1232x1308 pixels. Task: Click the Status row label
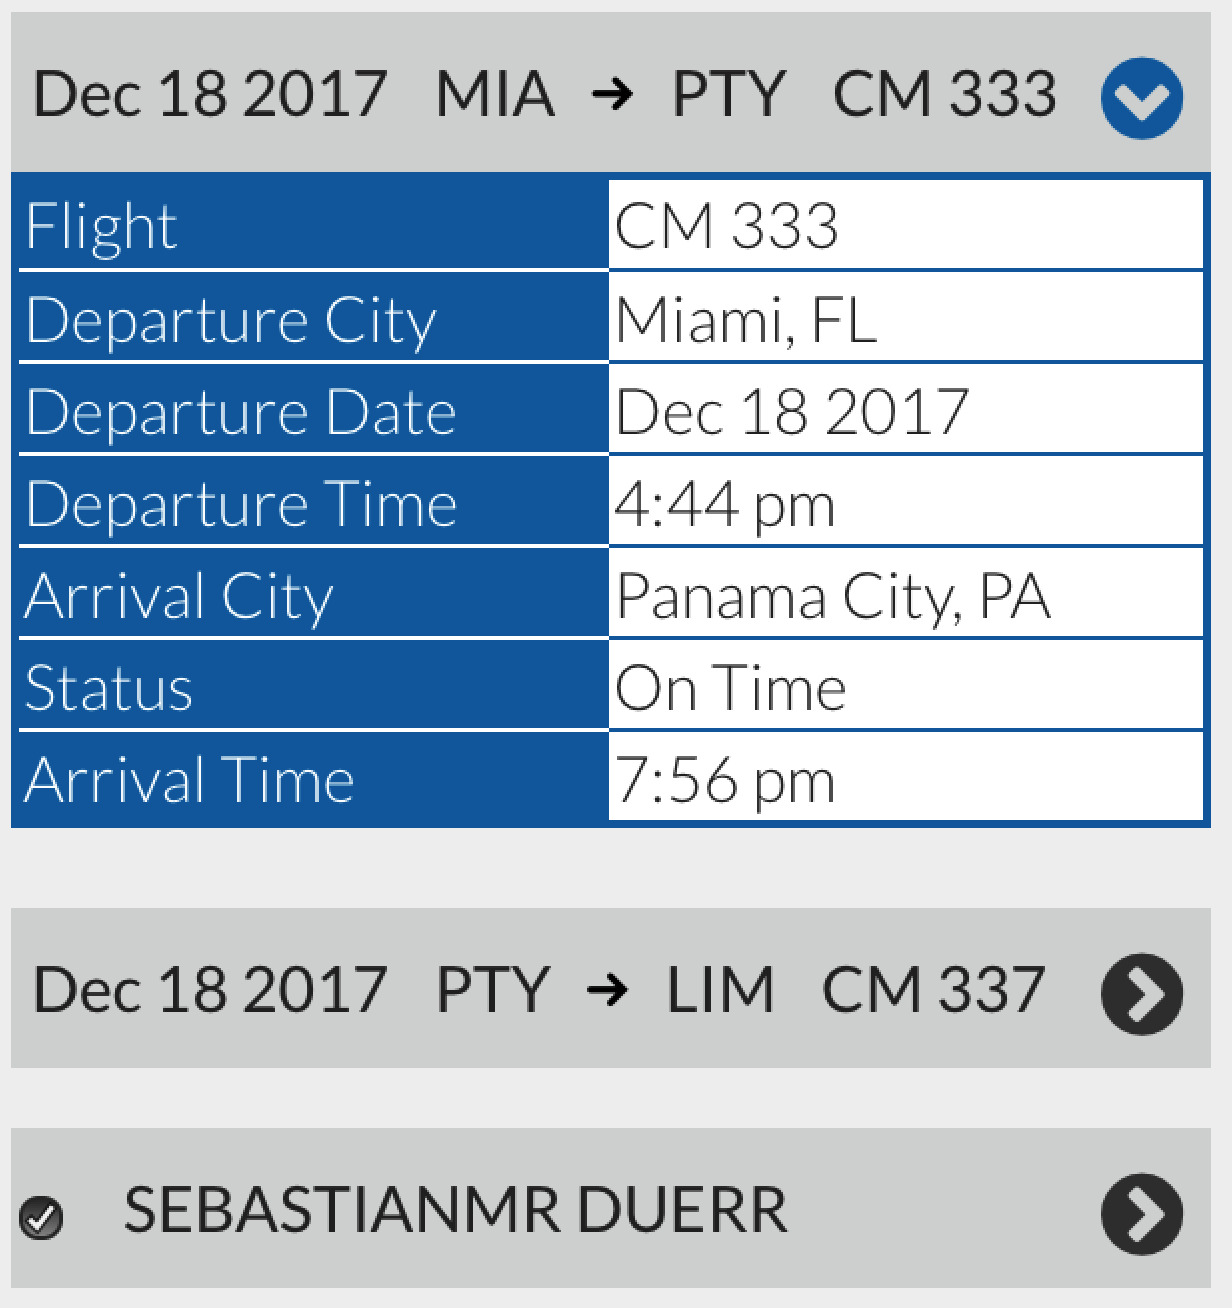(109, 688)
